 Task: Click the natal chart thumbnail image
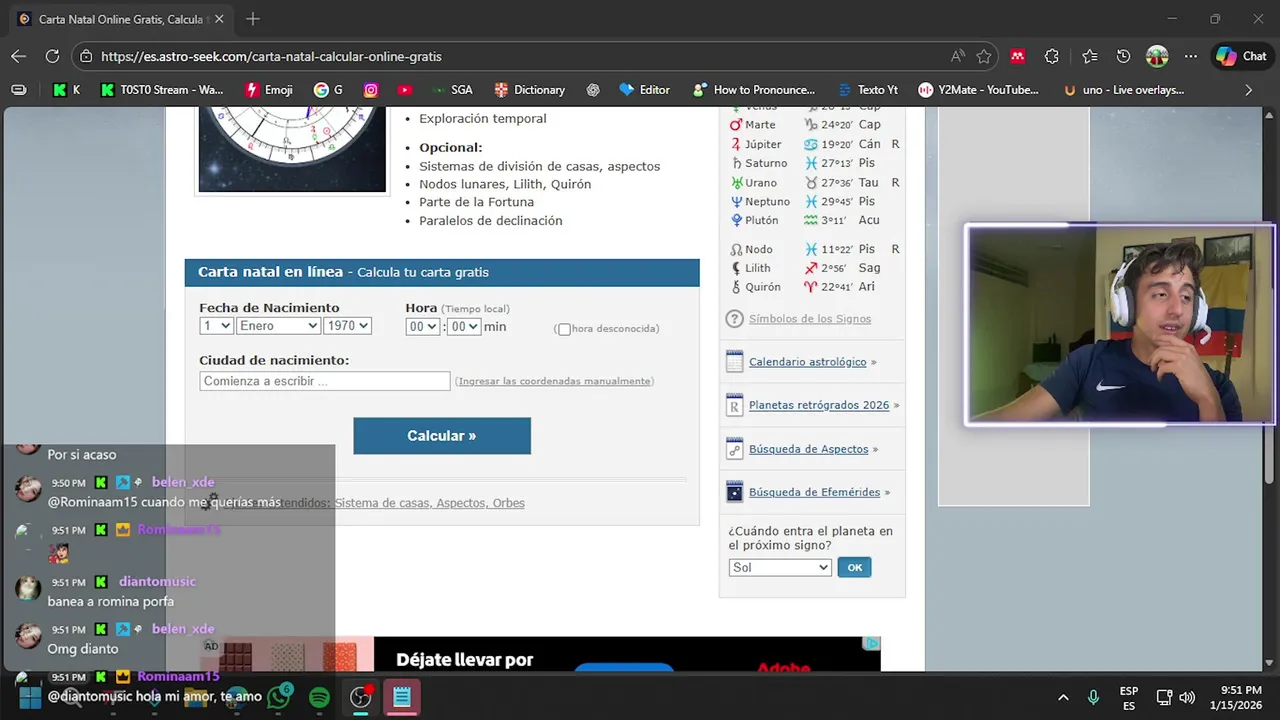click(x=292, y=150)
